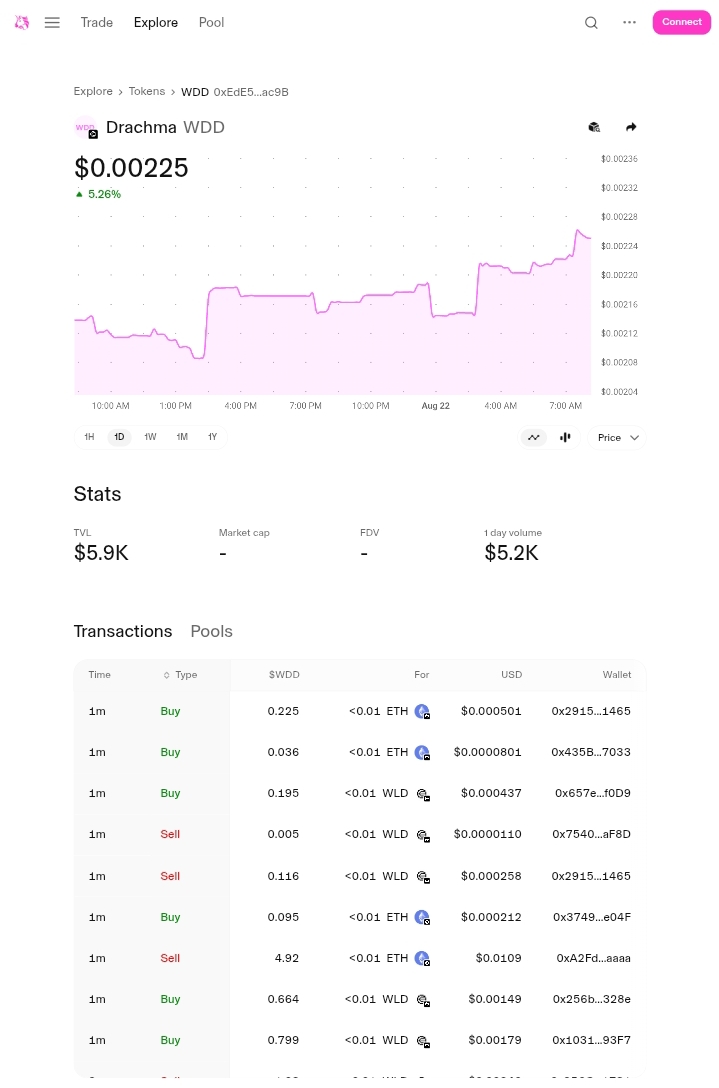
Task: Click the share arrow icon
Action: [631, 127]
